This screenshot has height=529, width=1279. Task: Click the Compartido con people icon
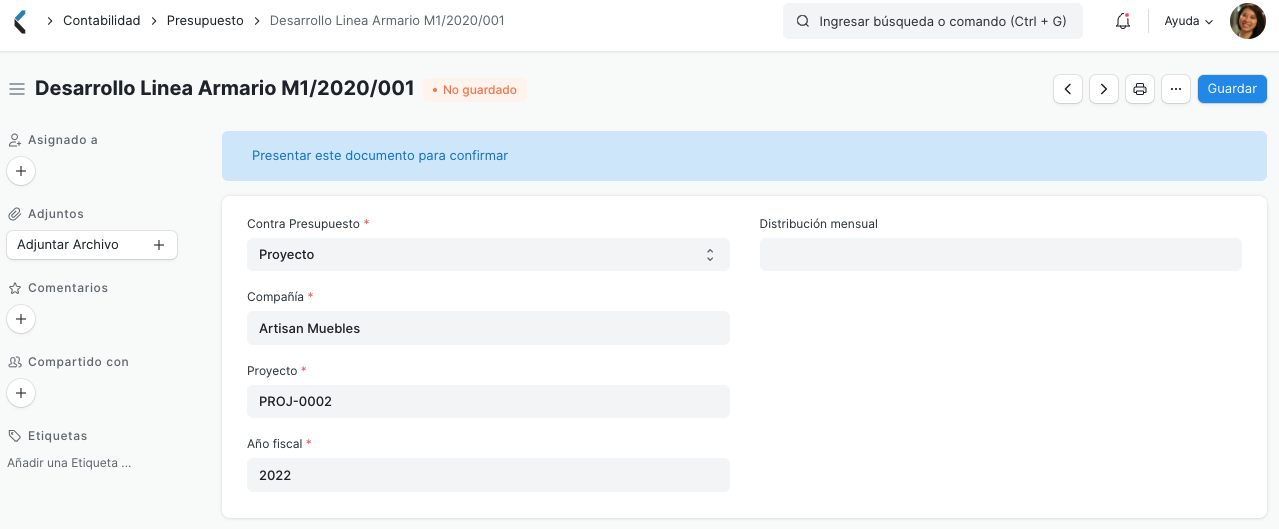pyautogui.click(x=15, y=362)
